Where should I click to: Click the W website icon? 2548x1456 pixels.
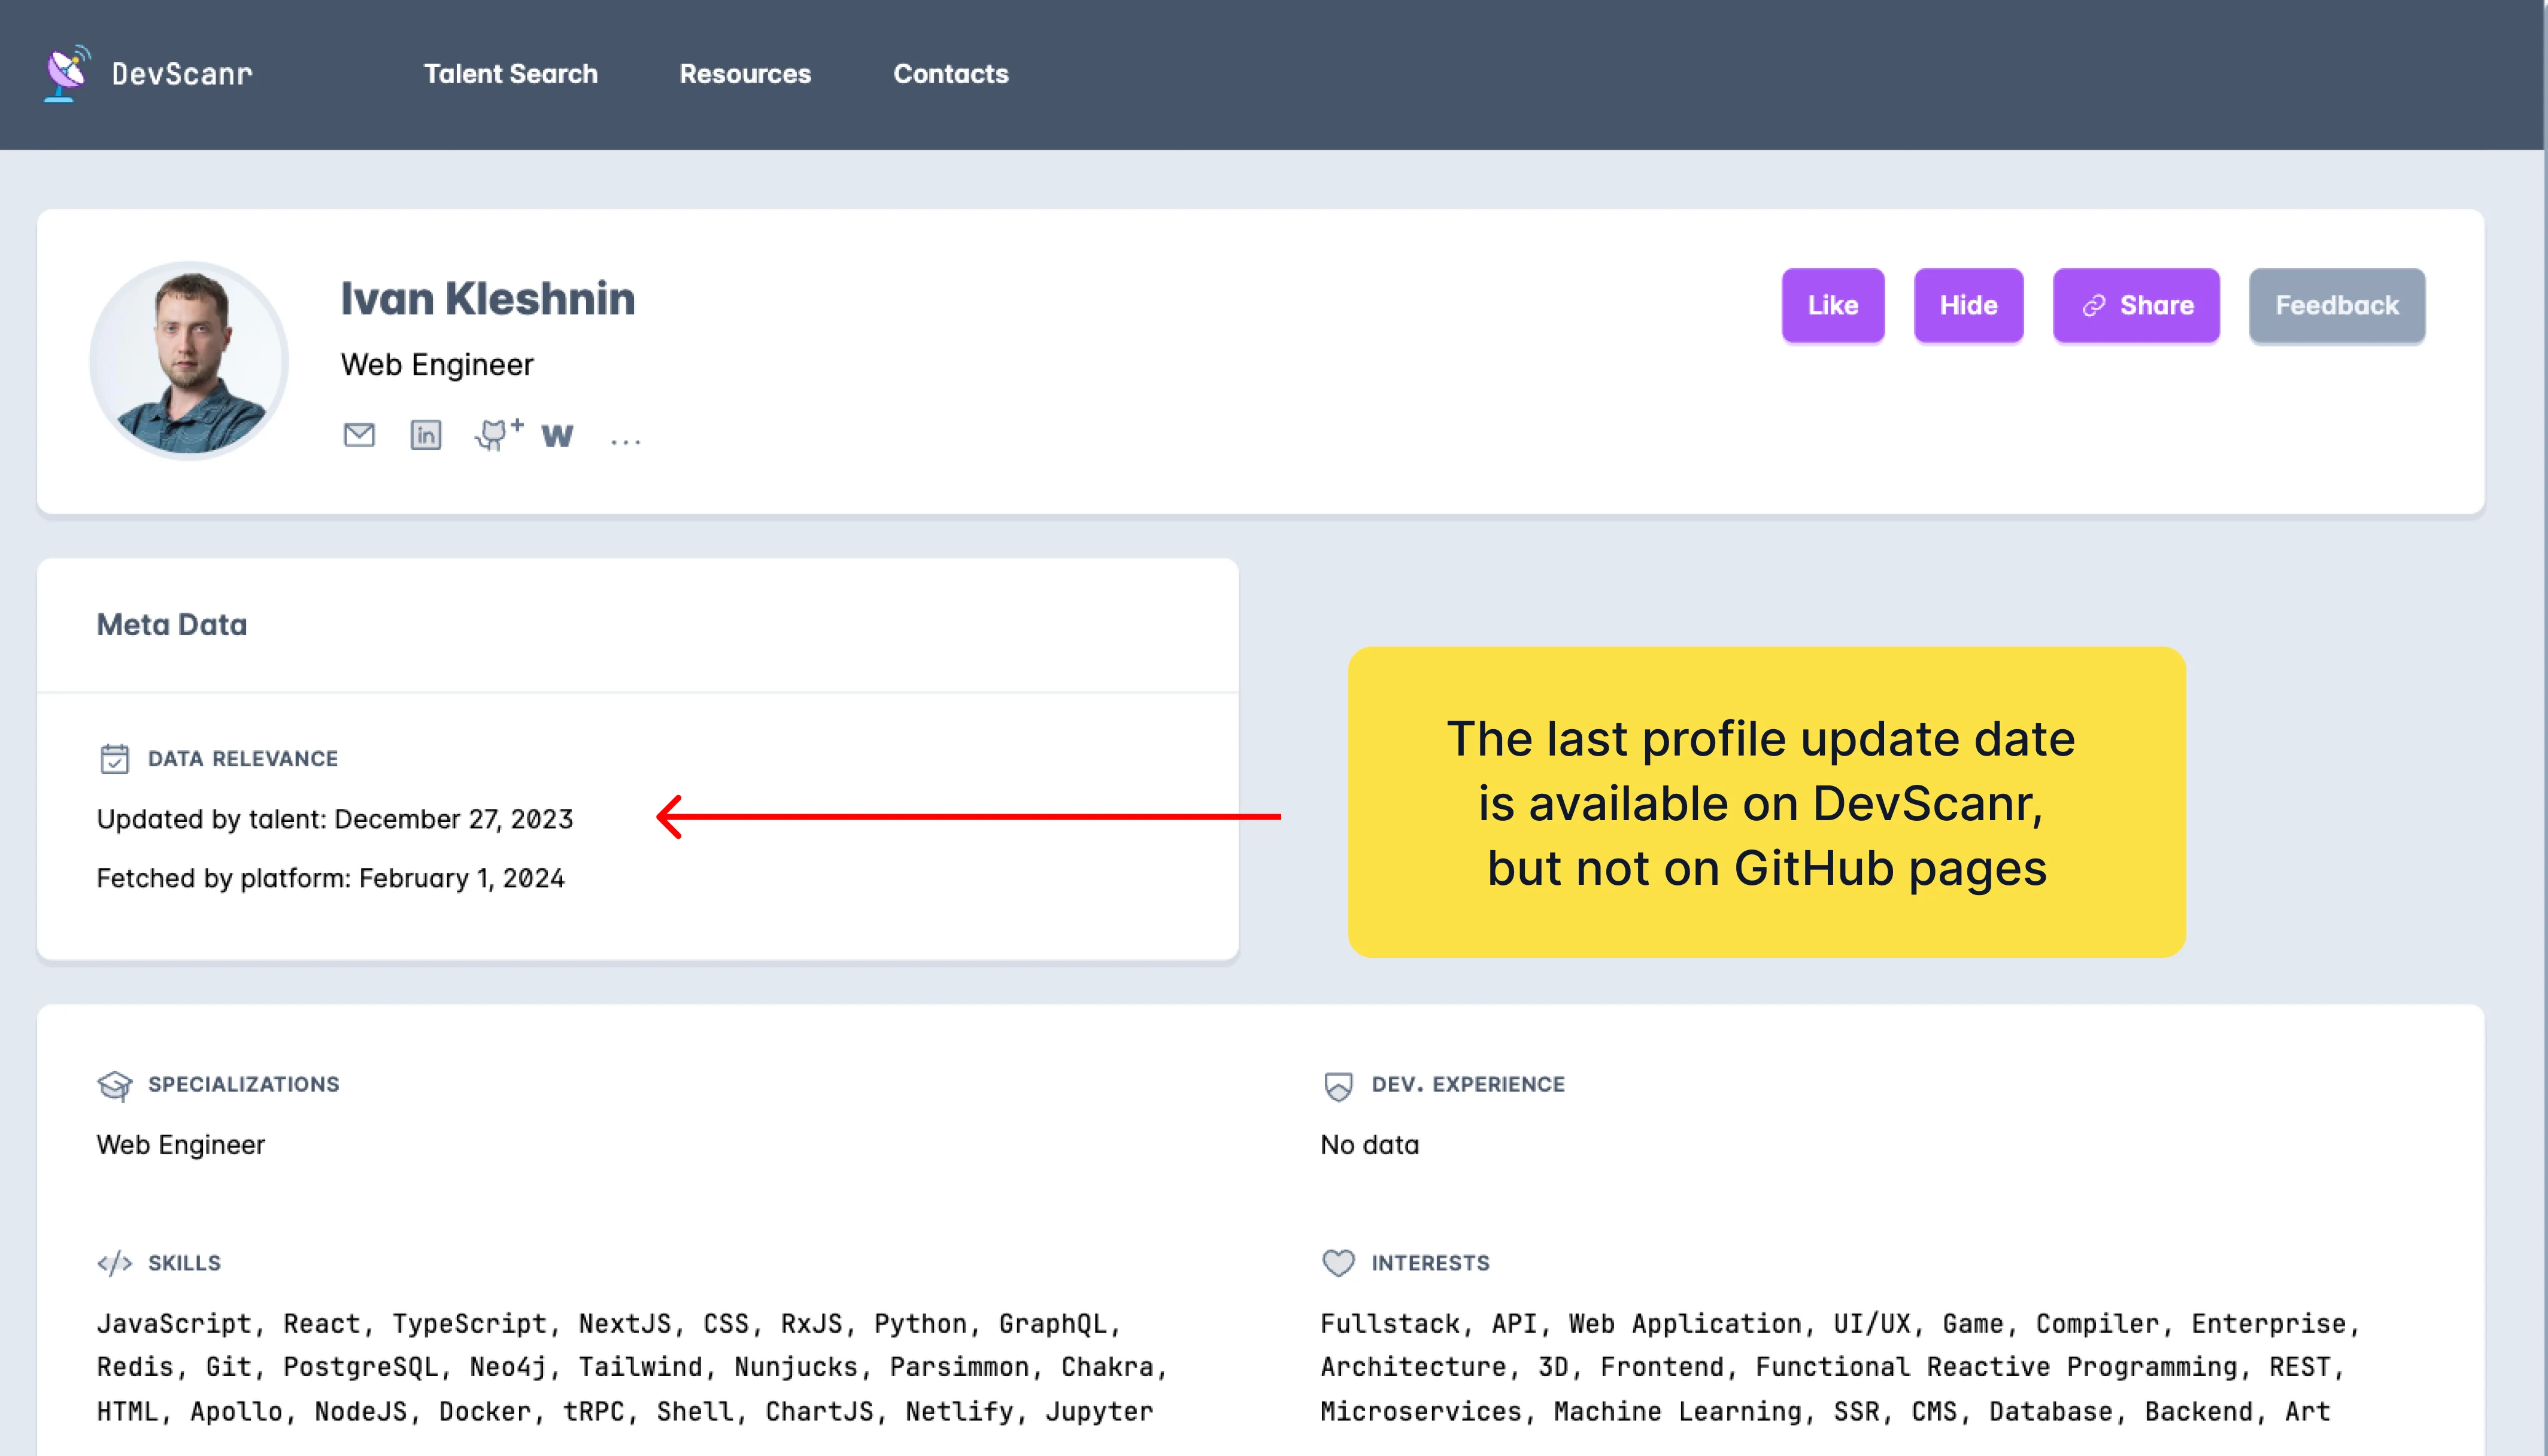coord(557,436)
